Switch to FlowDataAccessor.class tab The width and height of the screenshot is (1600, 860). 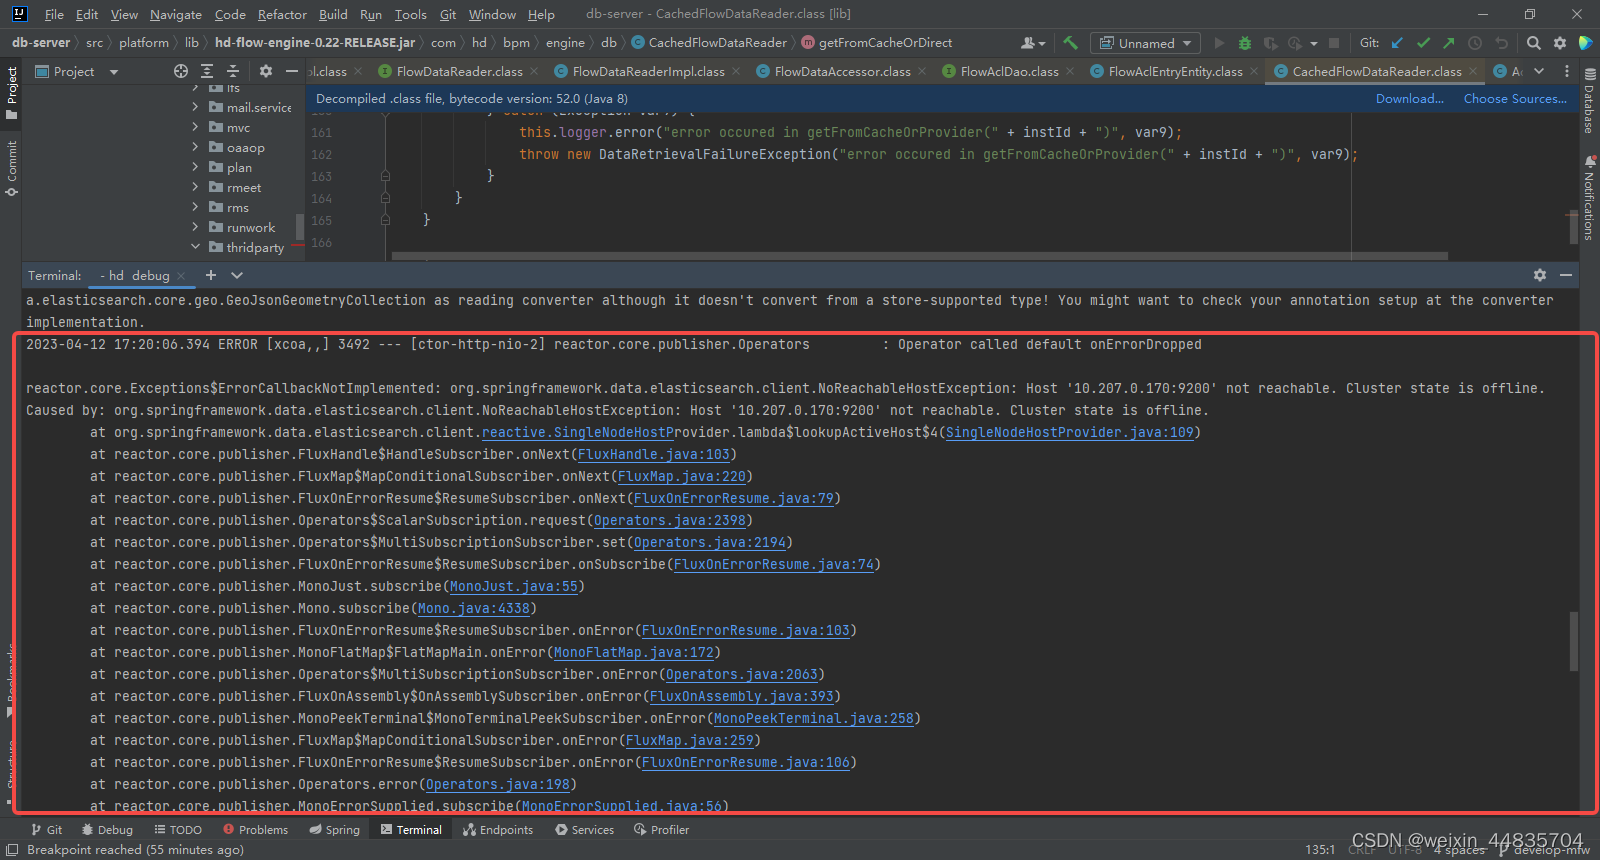coord(842,71)
